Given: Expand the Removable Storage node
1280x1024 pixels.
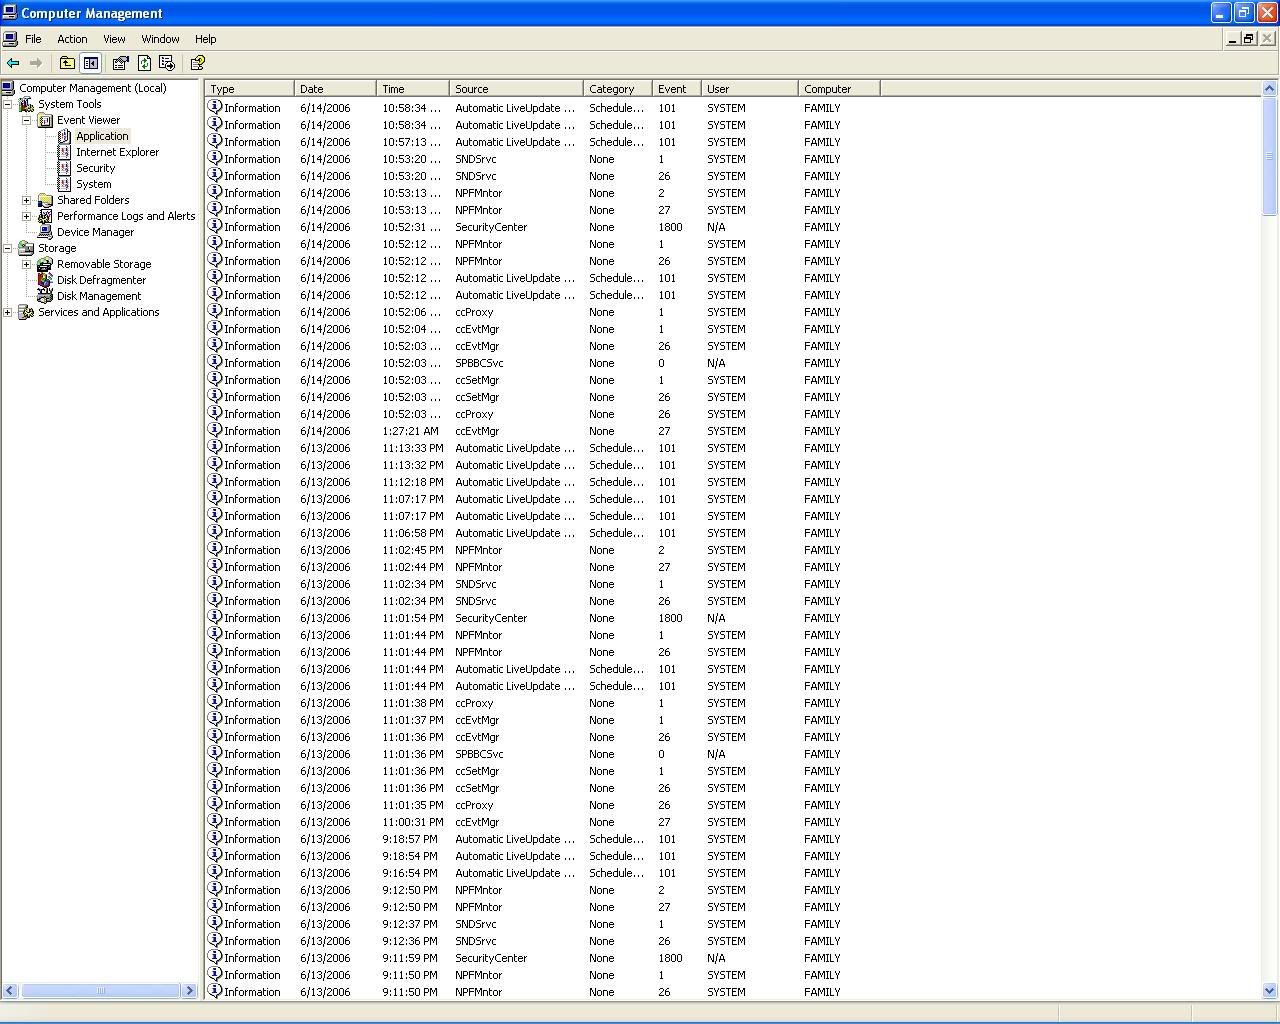Looking at the screenshot, I should 27,264.
